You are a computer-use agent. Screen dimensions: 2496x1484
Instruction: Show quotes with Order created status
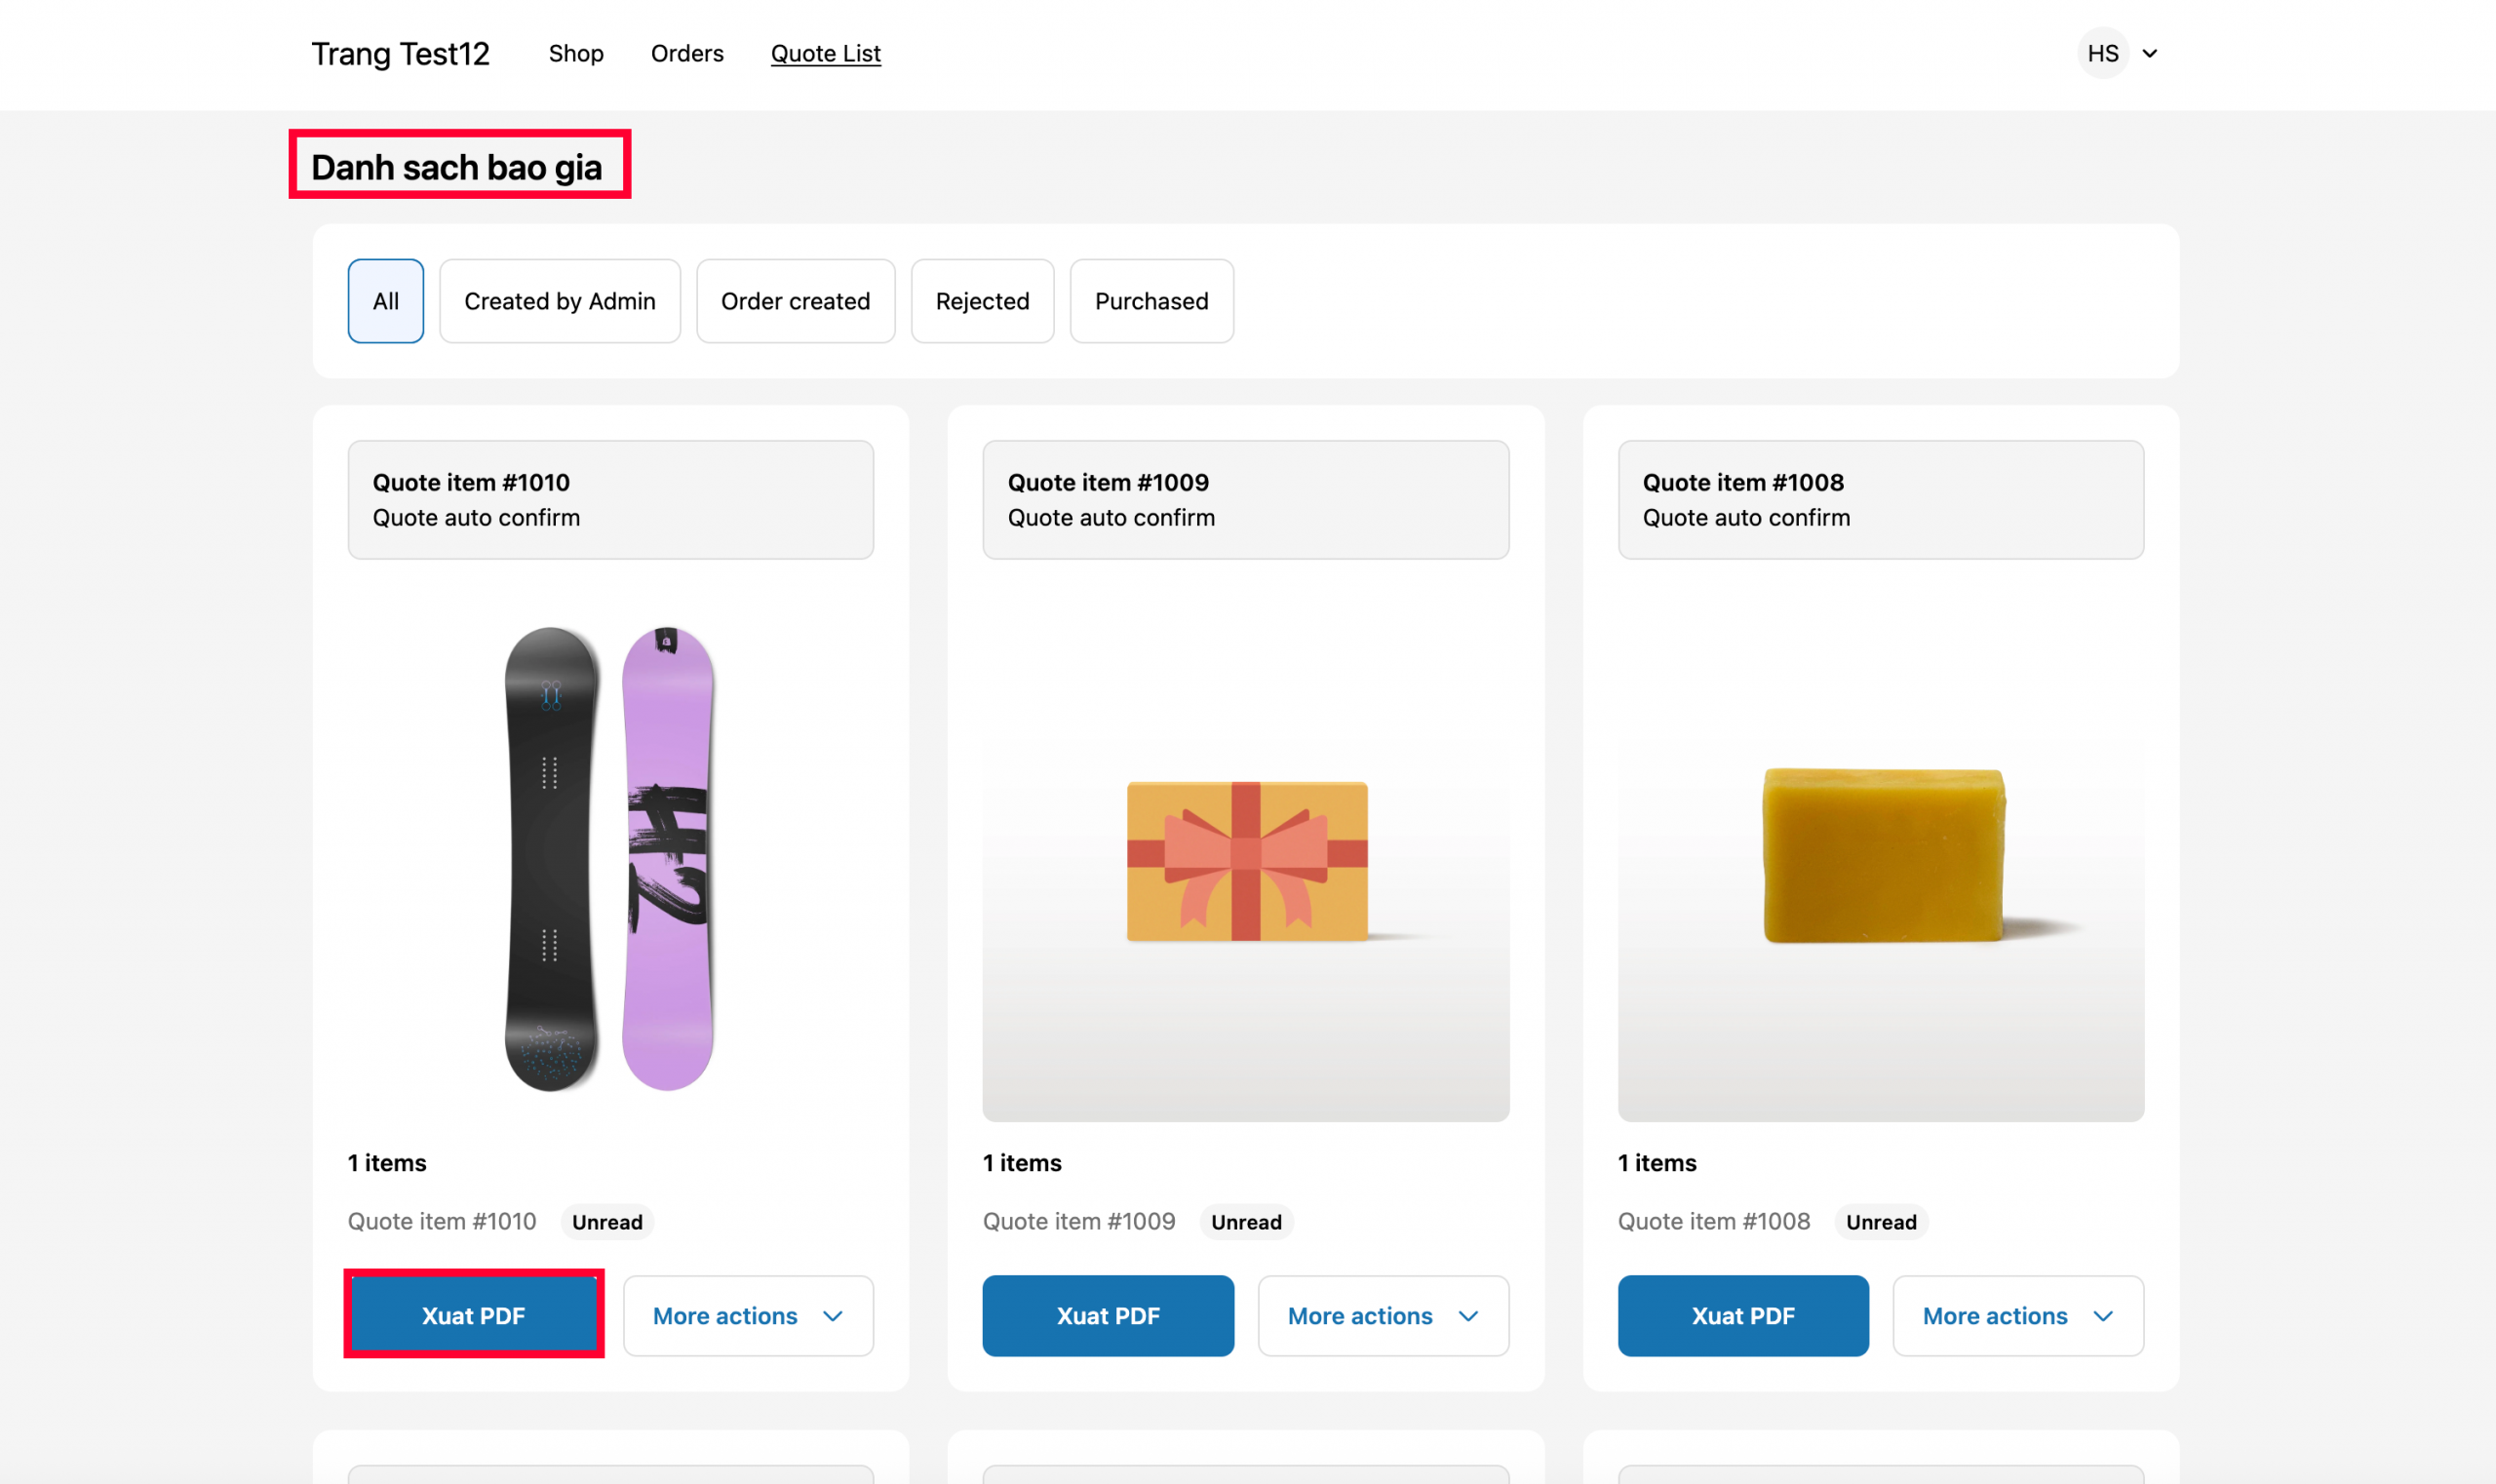coord(795,301)
